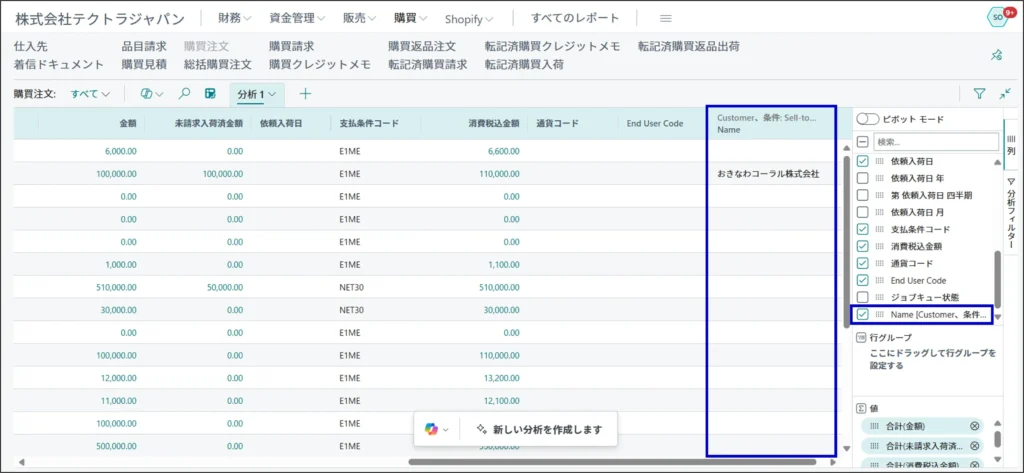Expand the 財務 menu dropdown
Screen dimensions: 1024x473
(236, 18)
